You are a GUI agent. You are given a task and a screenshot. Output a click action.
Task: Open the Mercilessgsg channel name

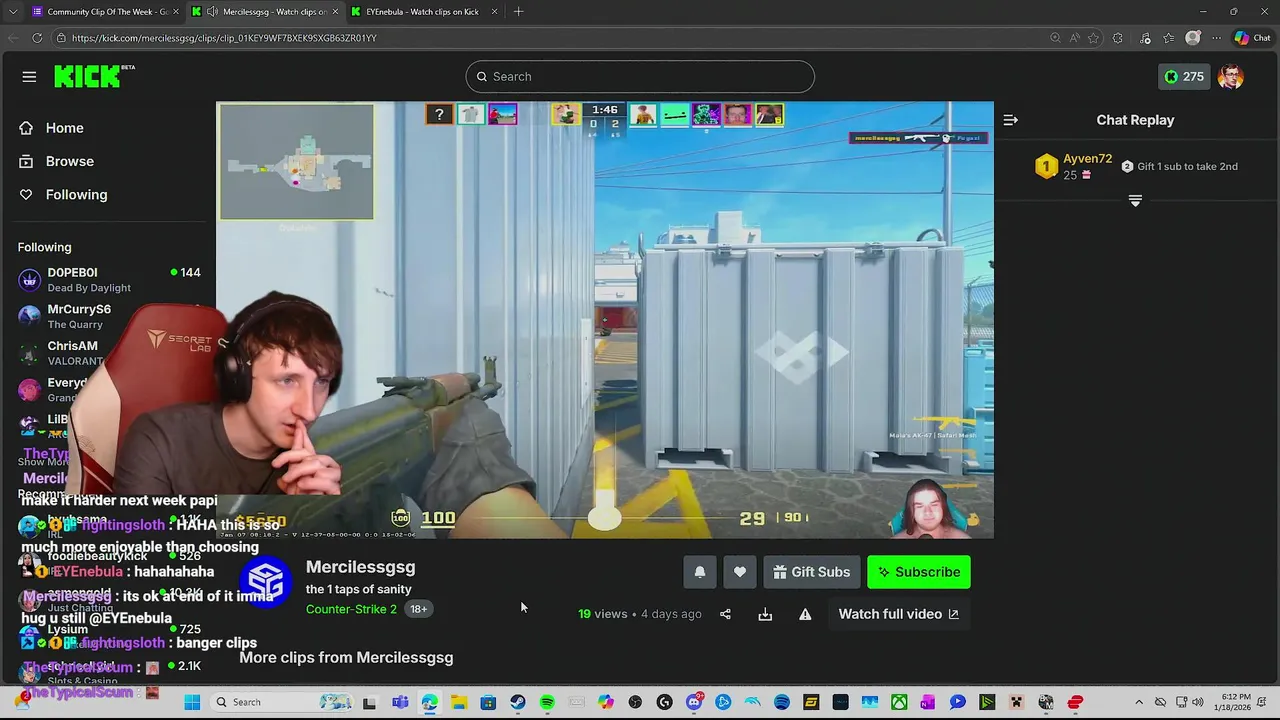pos(361,567)
